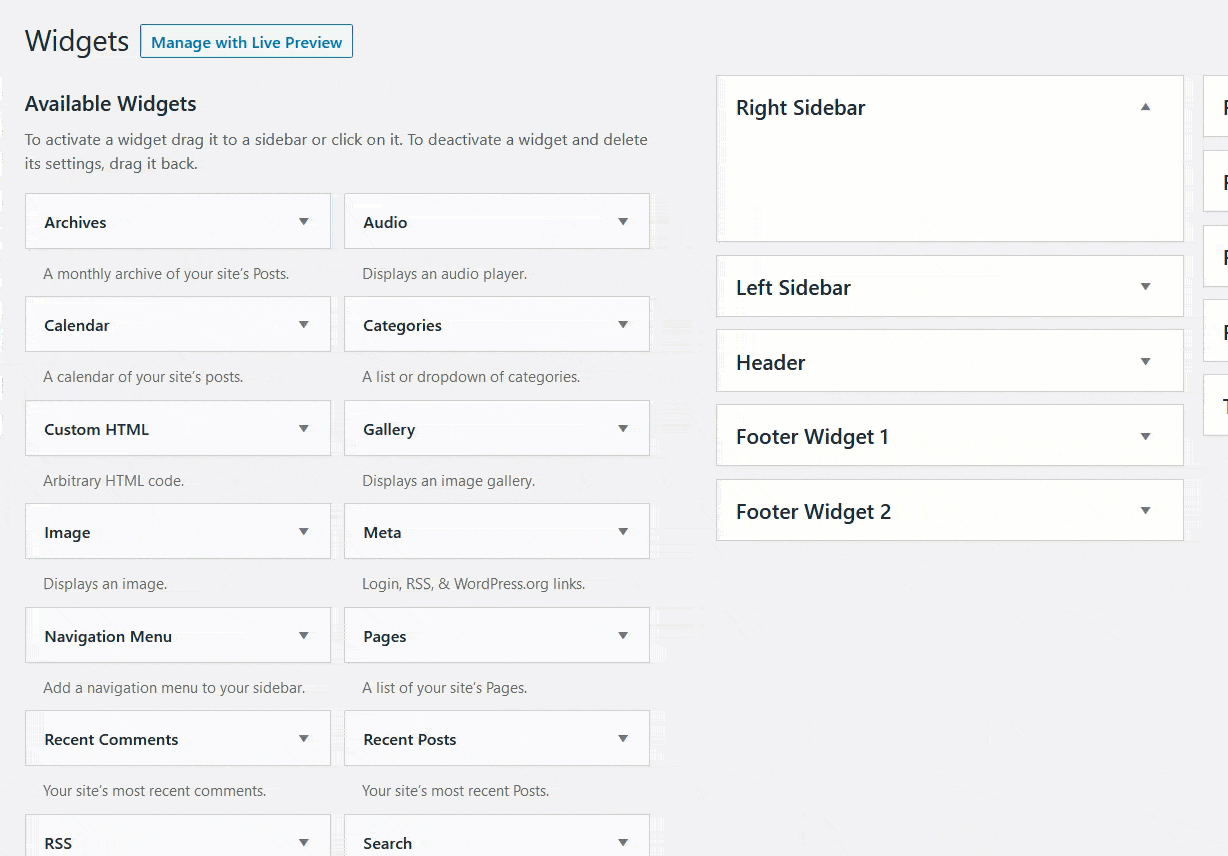
Task: Open the Search widget dropdown
Action: pos(623,842)
